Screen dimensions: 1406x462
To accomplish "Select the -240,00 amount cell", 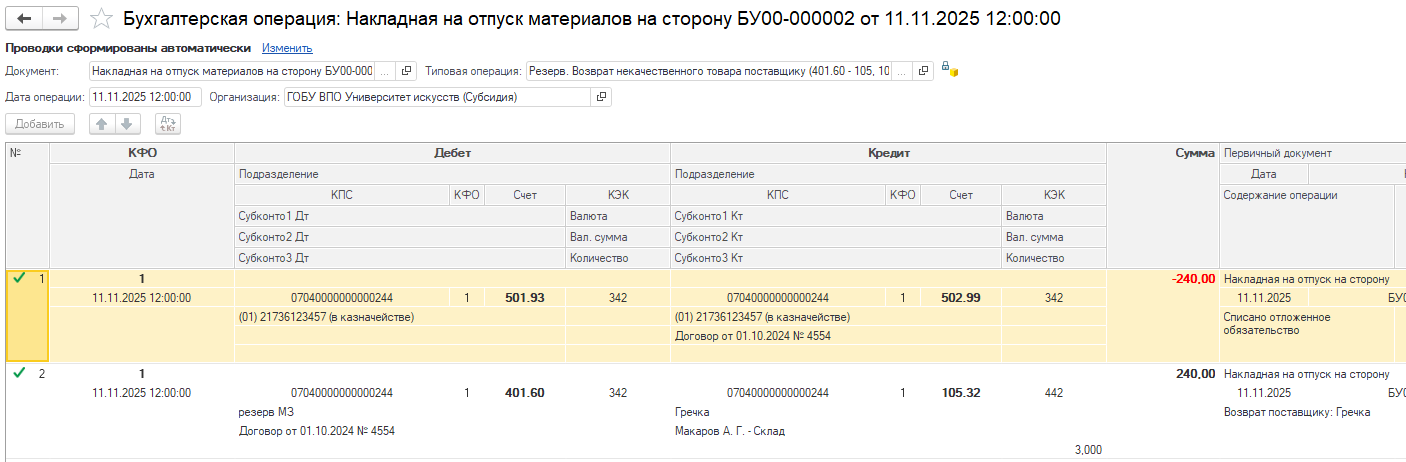I will (1192, 279).
